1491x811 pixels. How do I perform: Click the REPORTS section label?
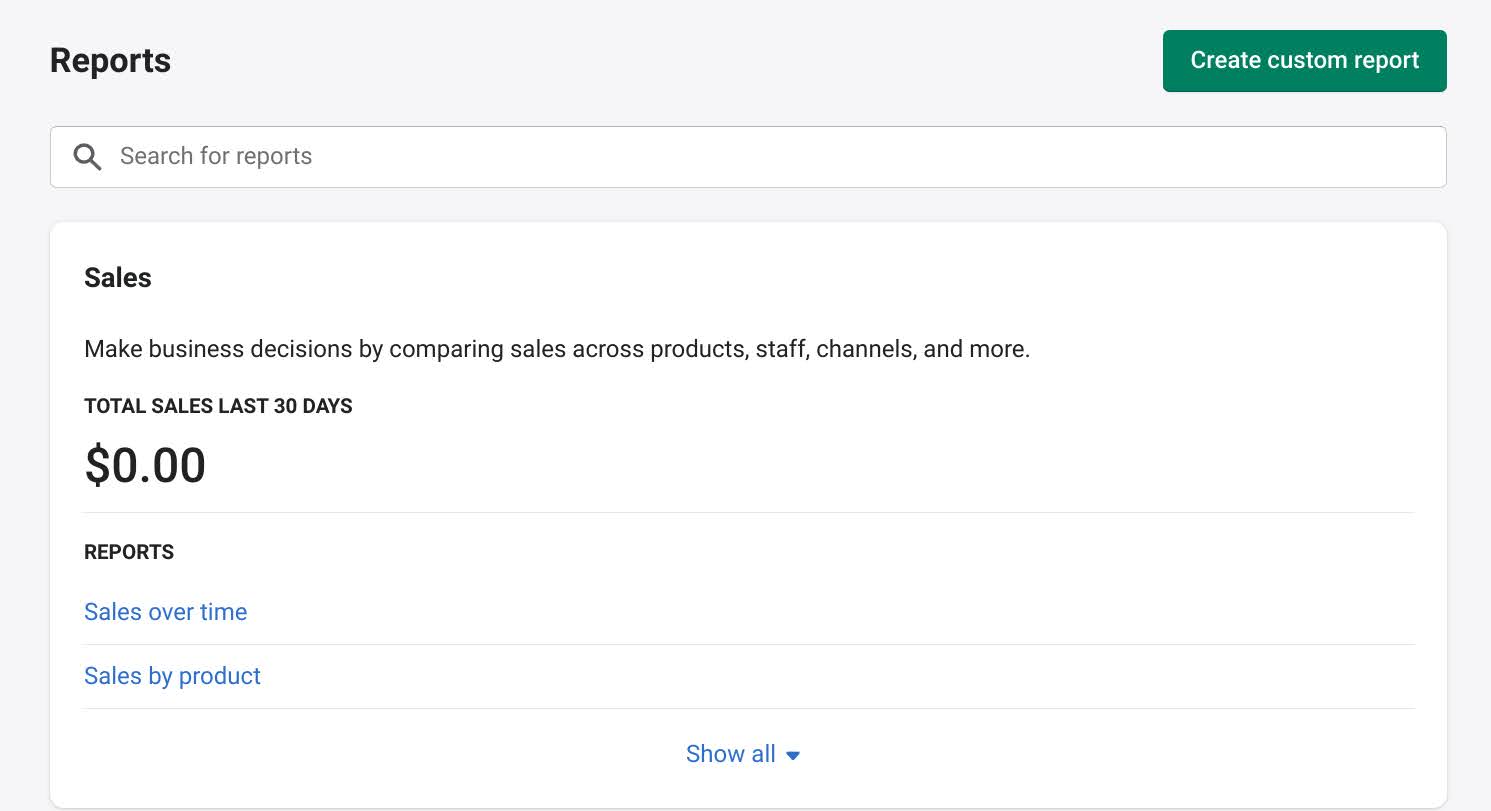(129, 552)
